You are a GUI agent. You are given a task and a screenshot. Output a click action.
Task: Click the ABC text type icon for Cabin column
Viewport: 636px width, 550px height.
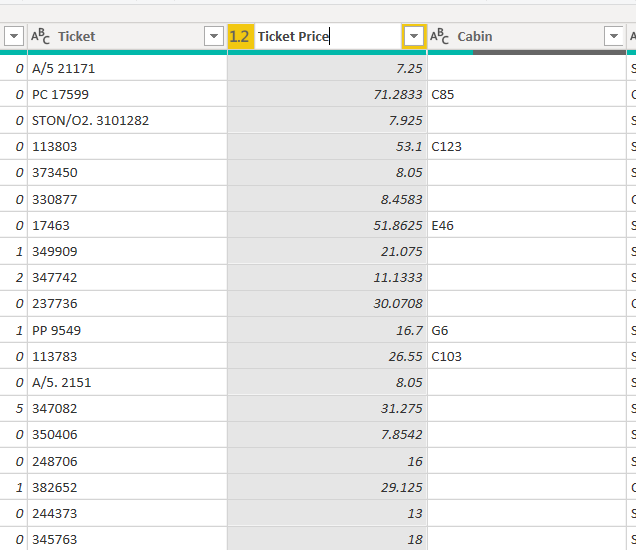(440, 37)
